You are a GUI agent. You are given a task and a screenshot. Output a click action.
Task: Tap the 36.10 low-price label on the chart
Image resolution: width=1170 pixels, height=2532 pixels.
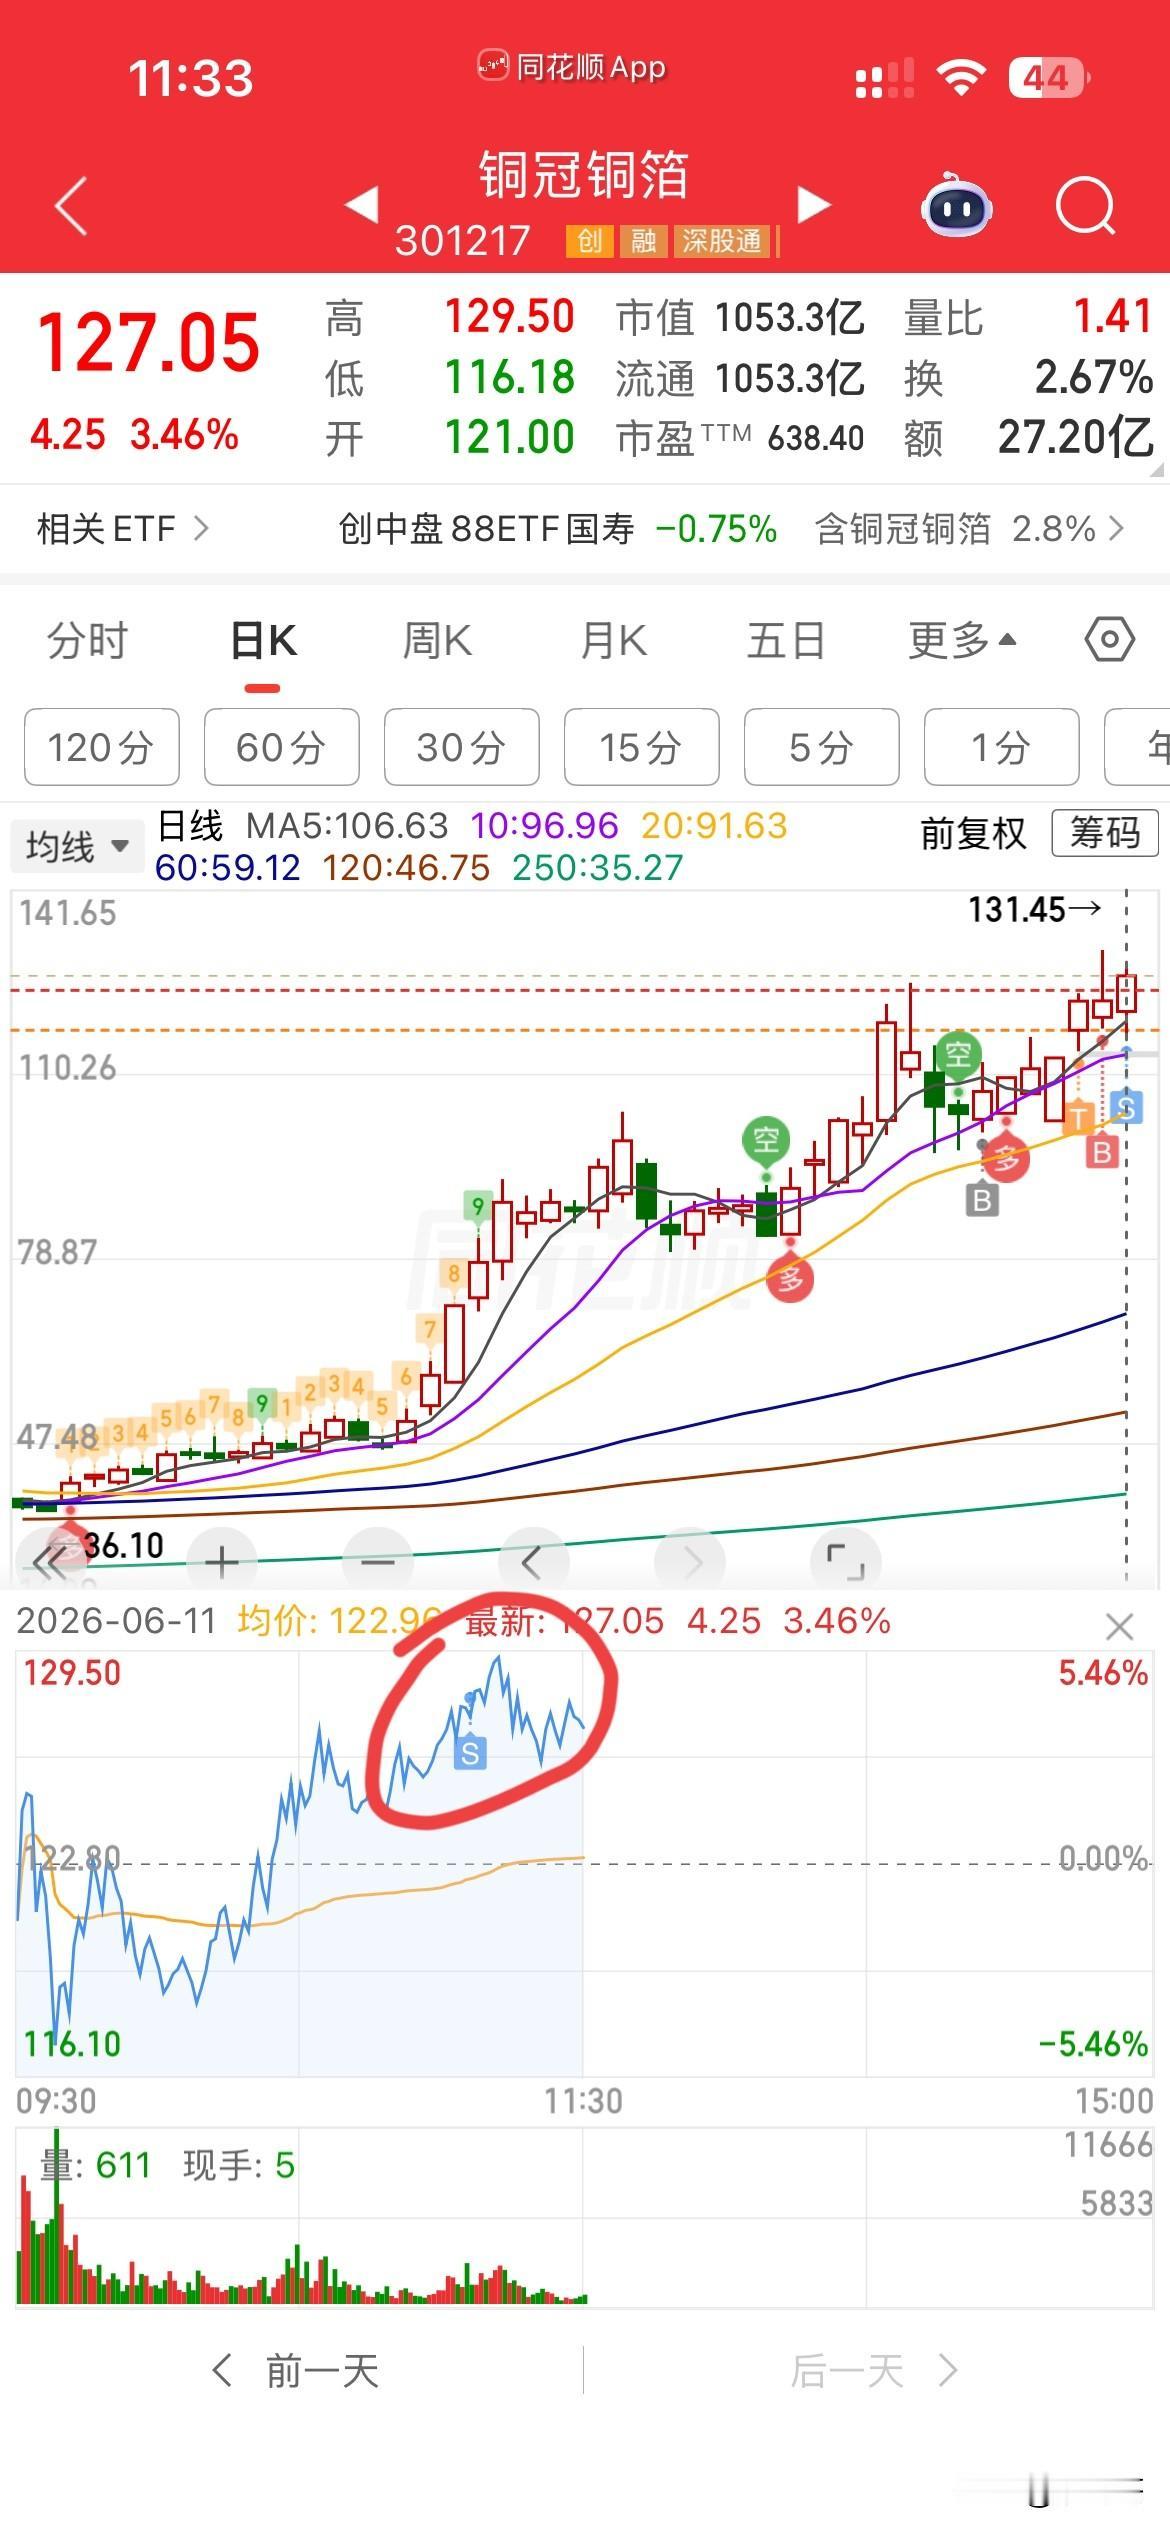(122, 1545)
